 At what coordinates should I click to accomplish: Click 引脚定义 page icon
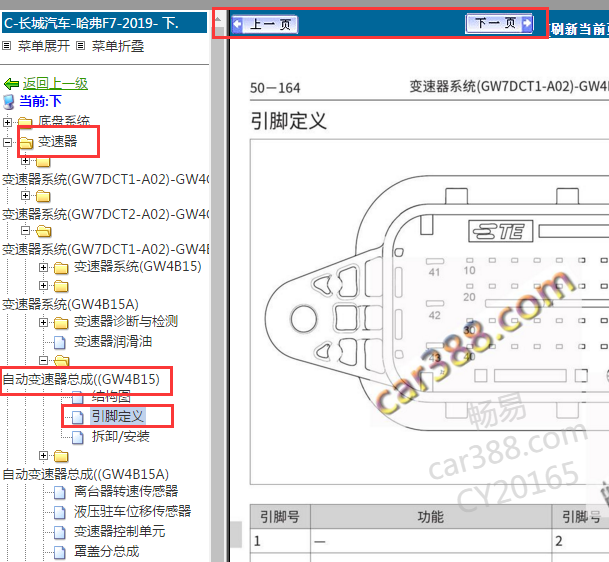[x=78, y=417]
